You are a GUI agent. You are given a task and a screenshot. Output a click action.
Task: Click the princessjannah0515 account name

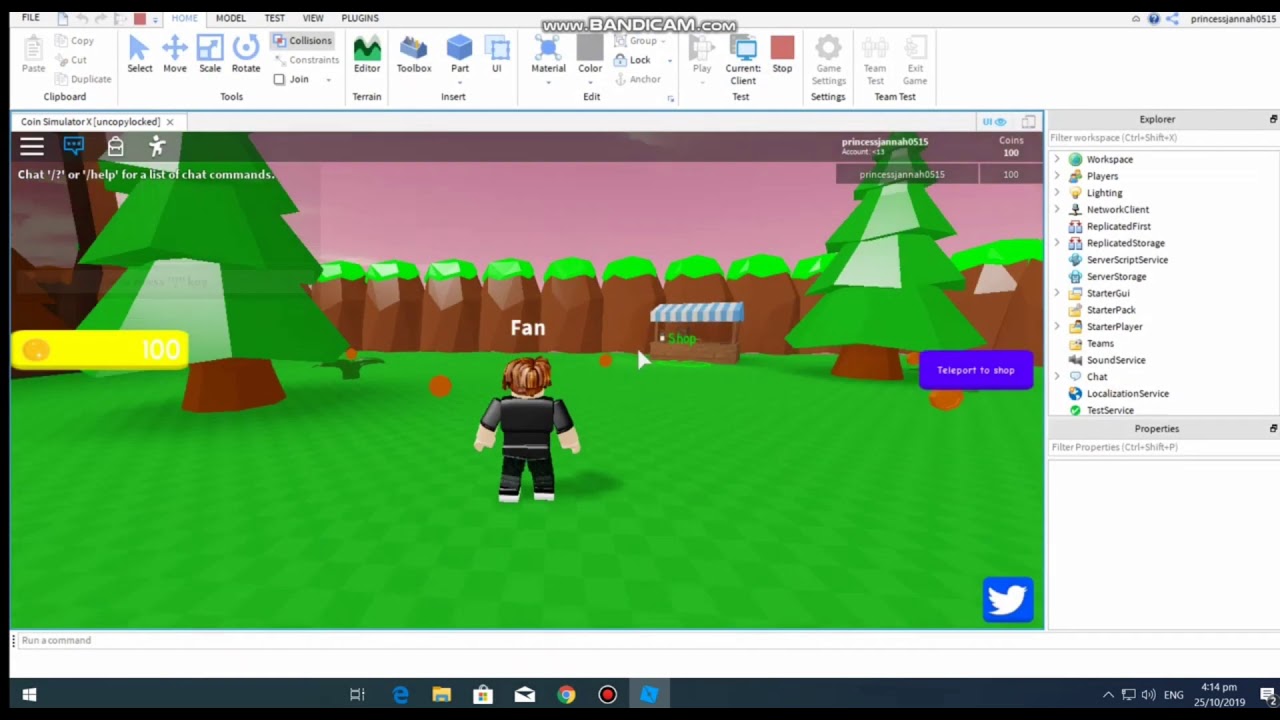click(1233, 19)
